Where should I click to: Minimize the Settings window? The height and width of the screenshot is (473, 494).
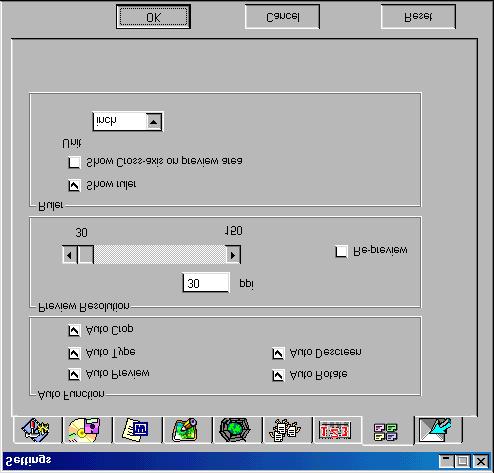tap(446, 461)
